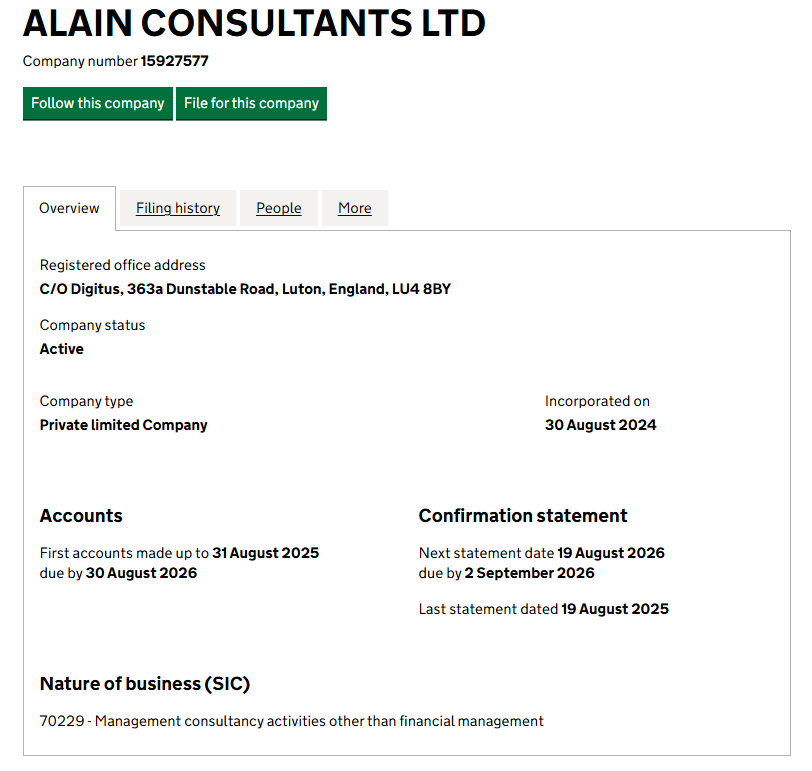Select the Overview tab
The height and width of the screenshot is (771, 812).
tap(69, 208)
